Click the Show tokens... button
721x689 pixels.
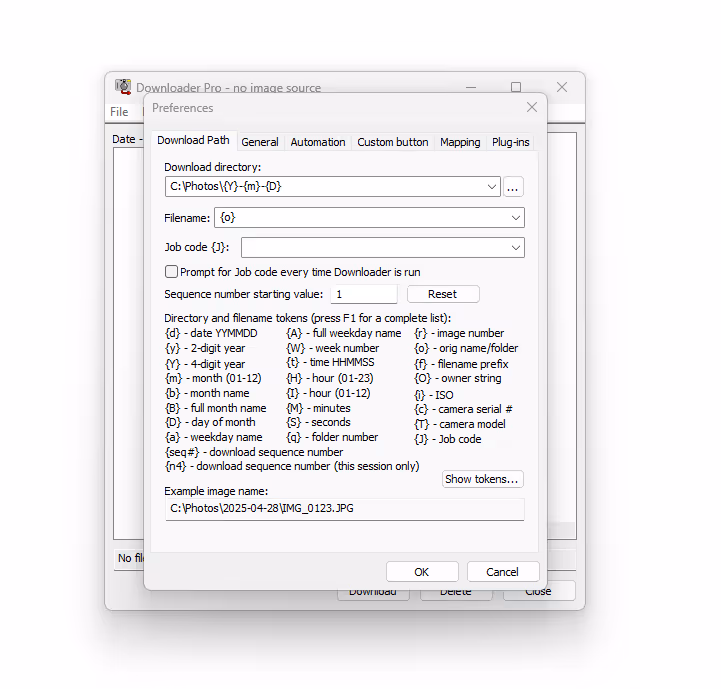pos(482,479)
